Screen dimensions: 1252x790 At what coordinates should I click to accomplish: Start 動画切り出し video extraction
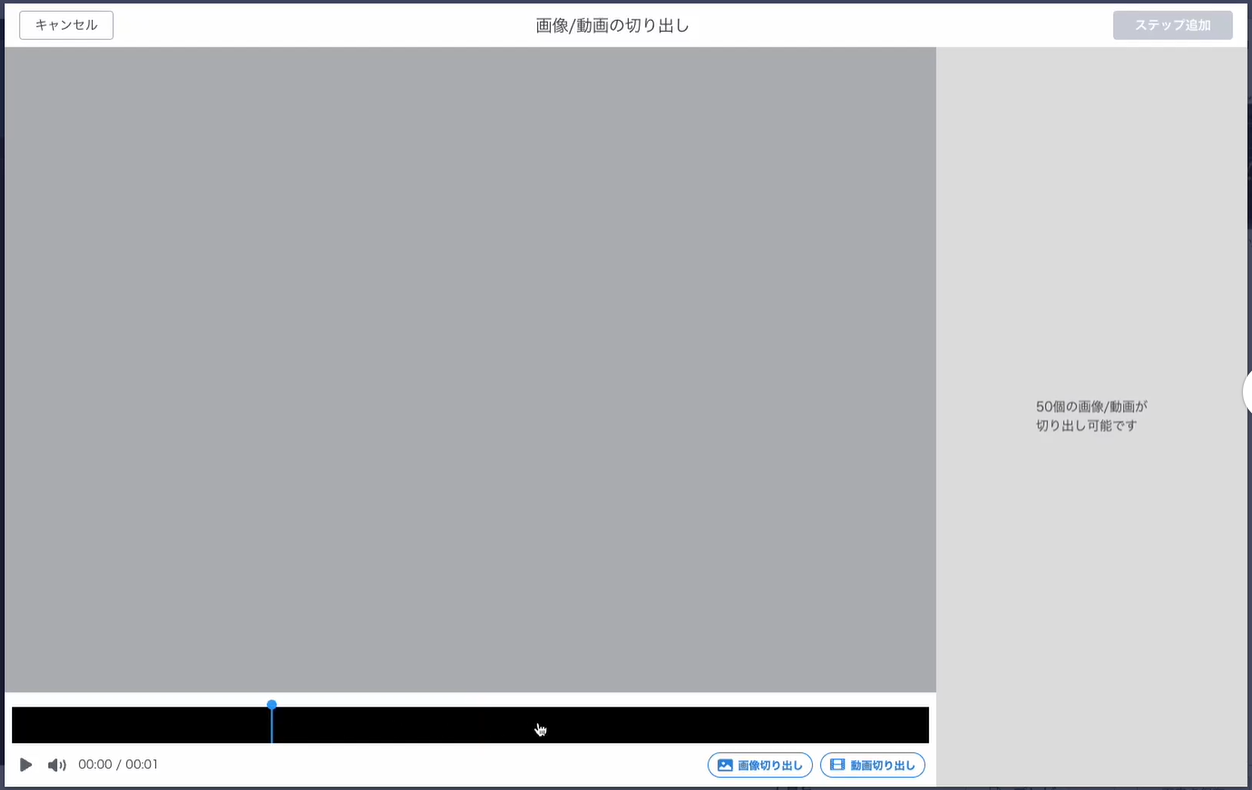click(872, 764)
